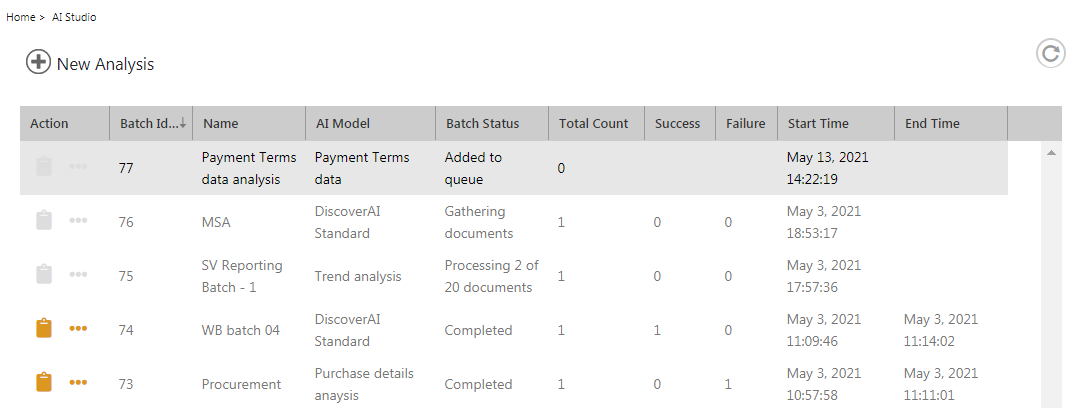The width and height of the screenshot is (1072, 408).
Task: Open clipboard icon for batch 73
Action: pyautogui.click(x=43, y=383)
